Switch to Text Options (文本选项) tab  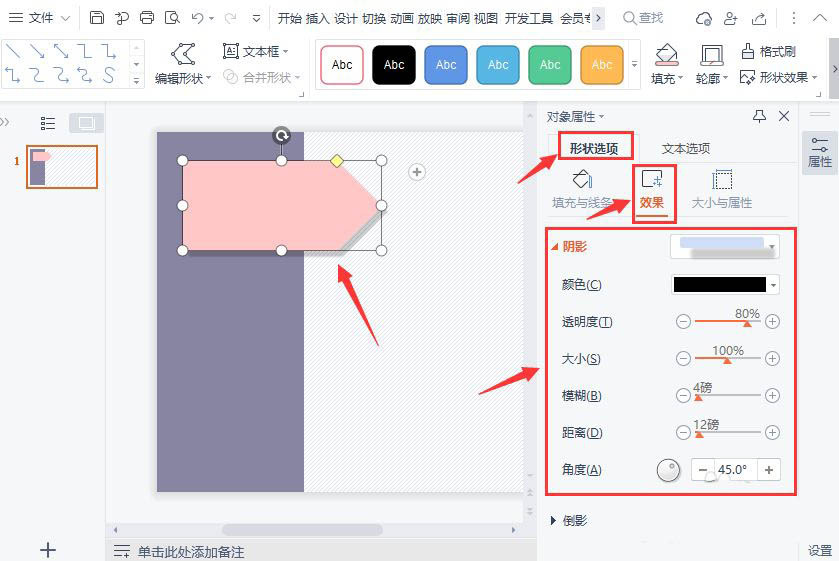coord(685,148)
